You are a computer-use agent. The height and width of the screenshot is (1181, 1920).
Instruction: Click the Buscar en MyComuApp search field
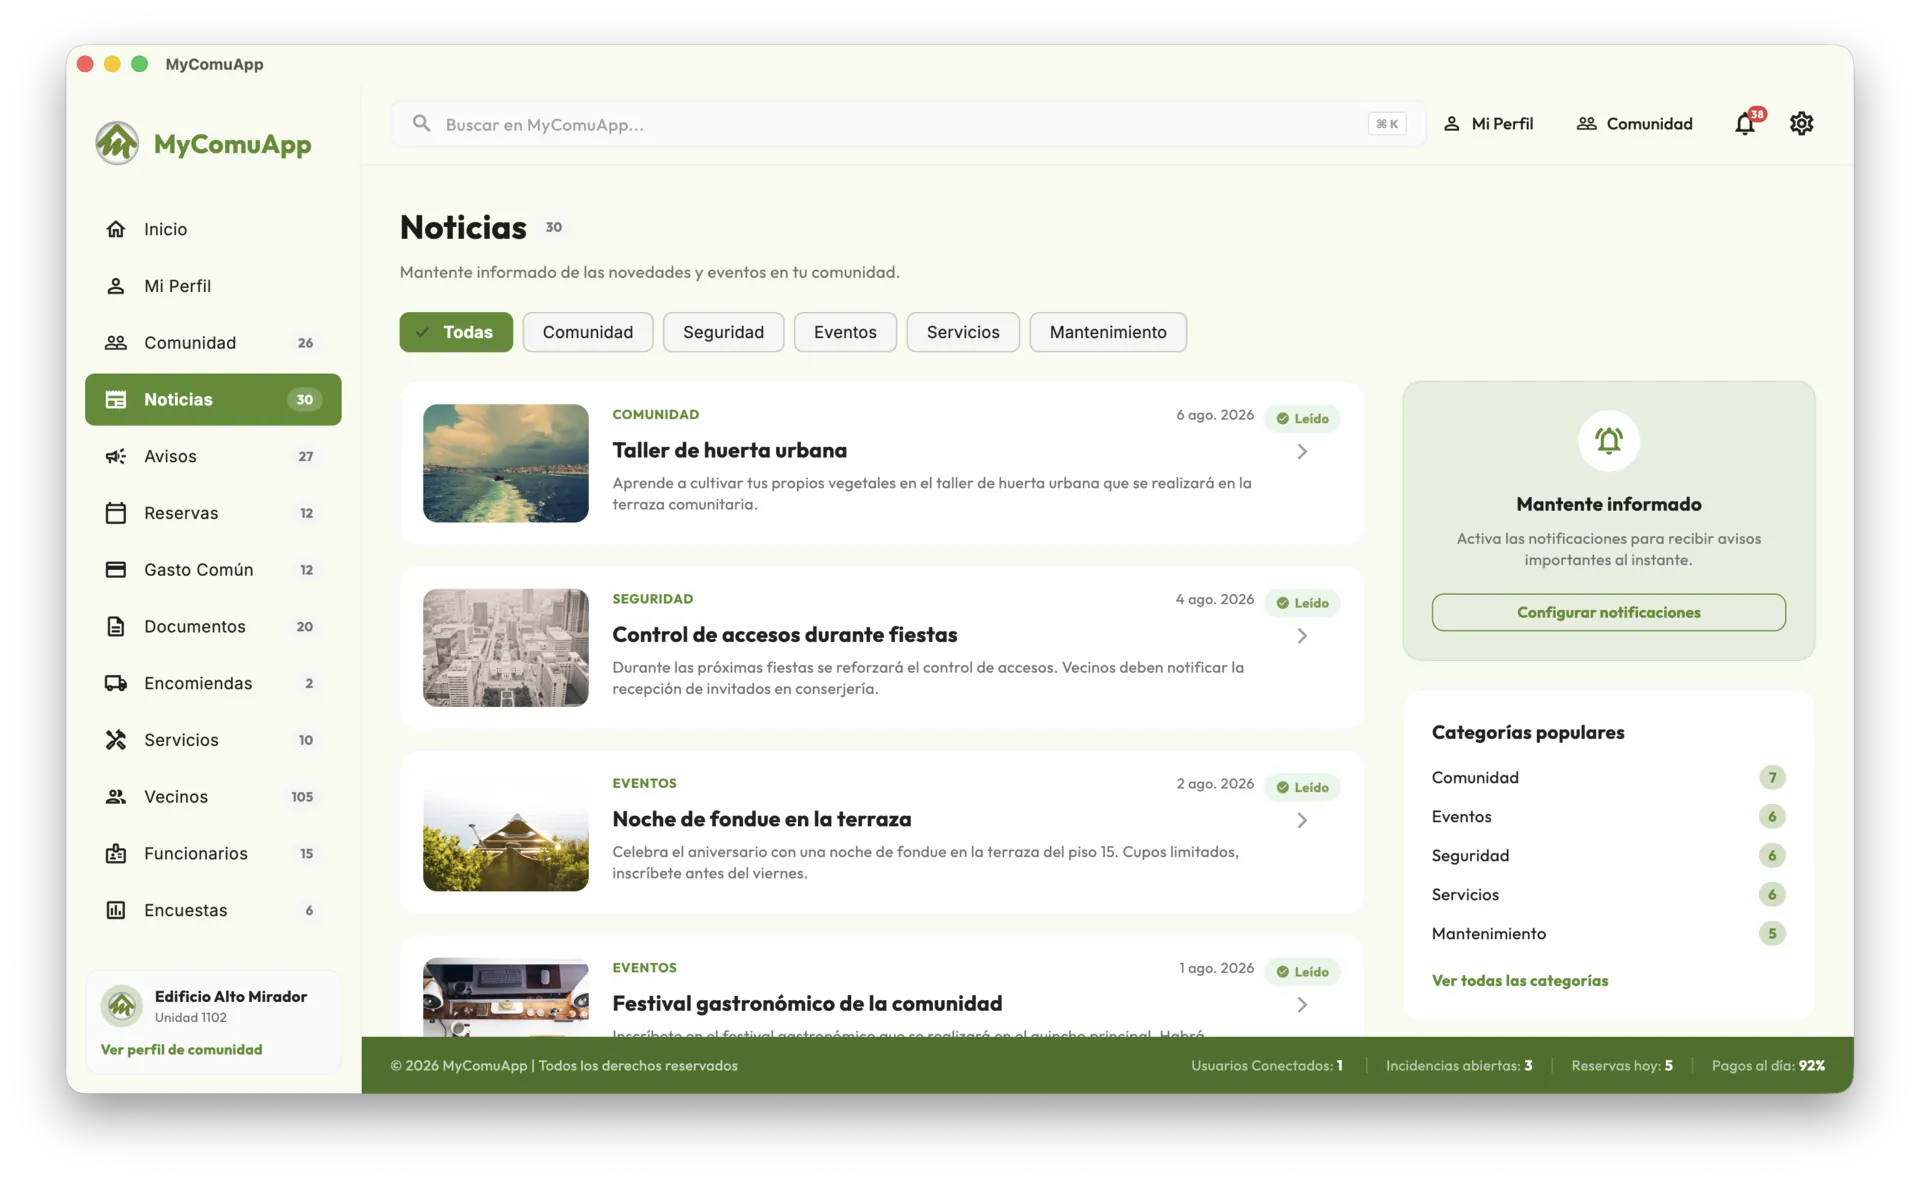point(909,124)
